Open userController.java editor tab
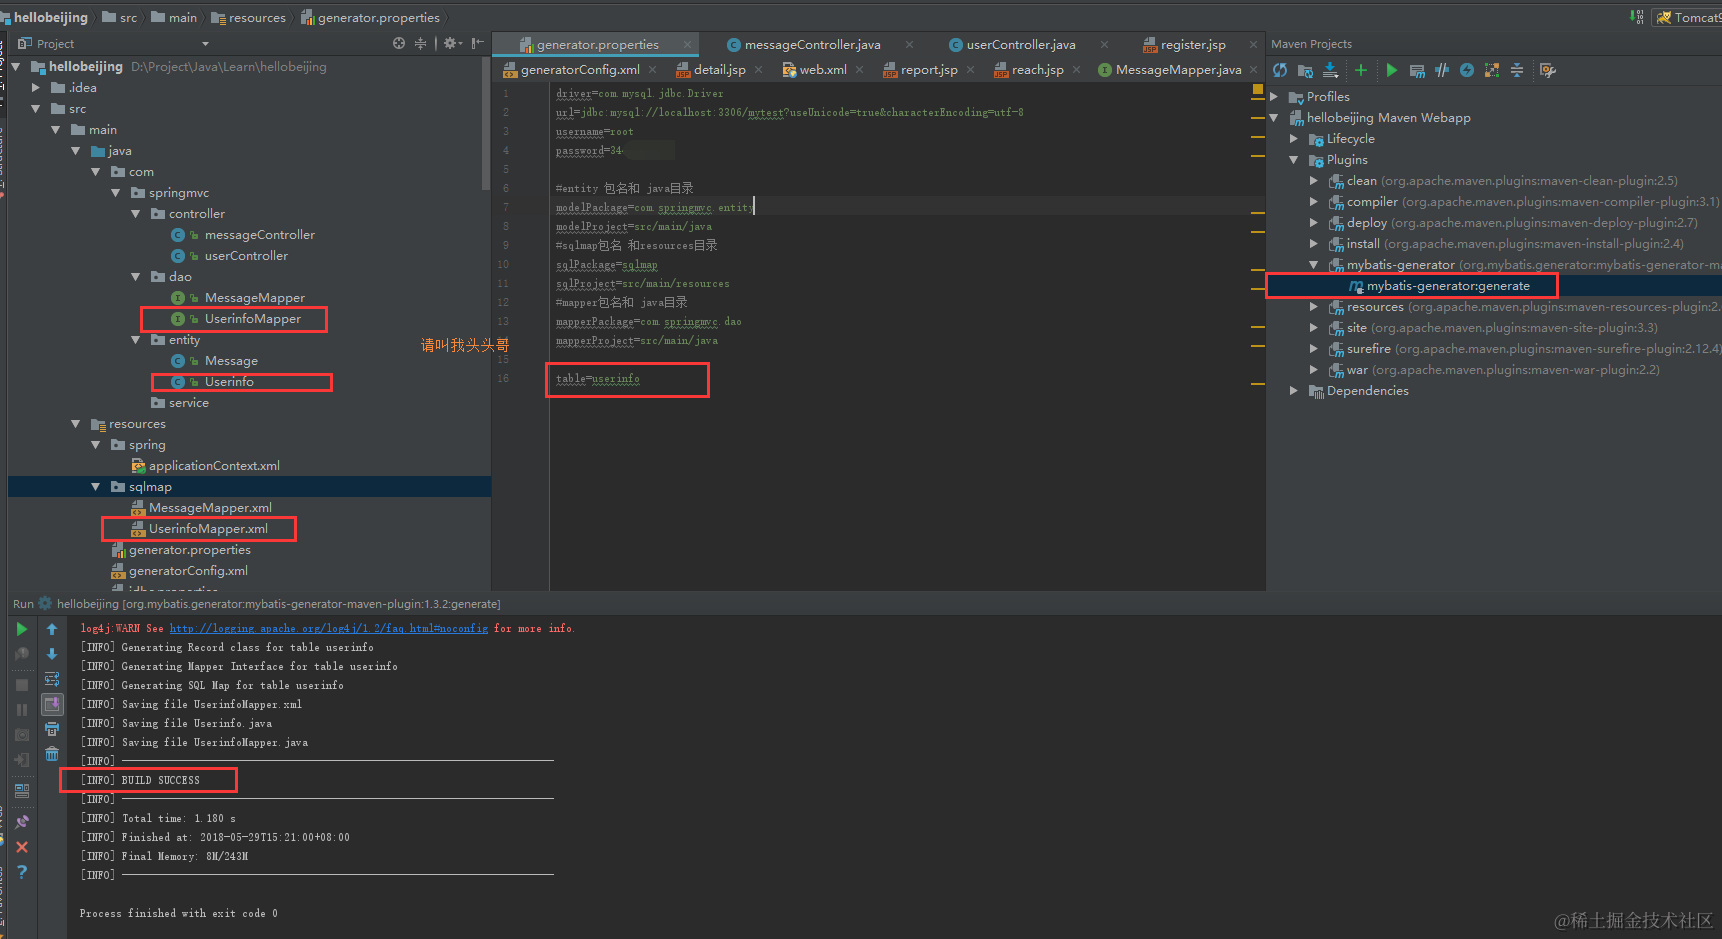1722x939 pixels. coord(1021,44)
